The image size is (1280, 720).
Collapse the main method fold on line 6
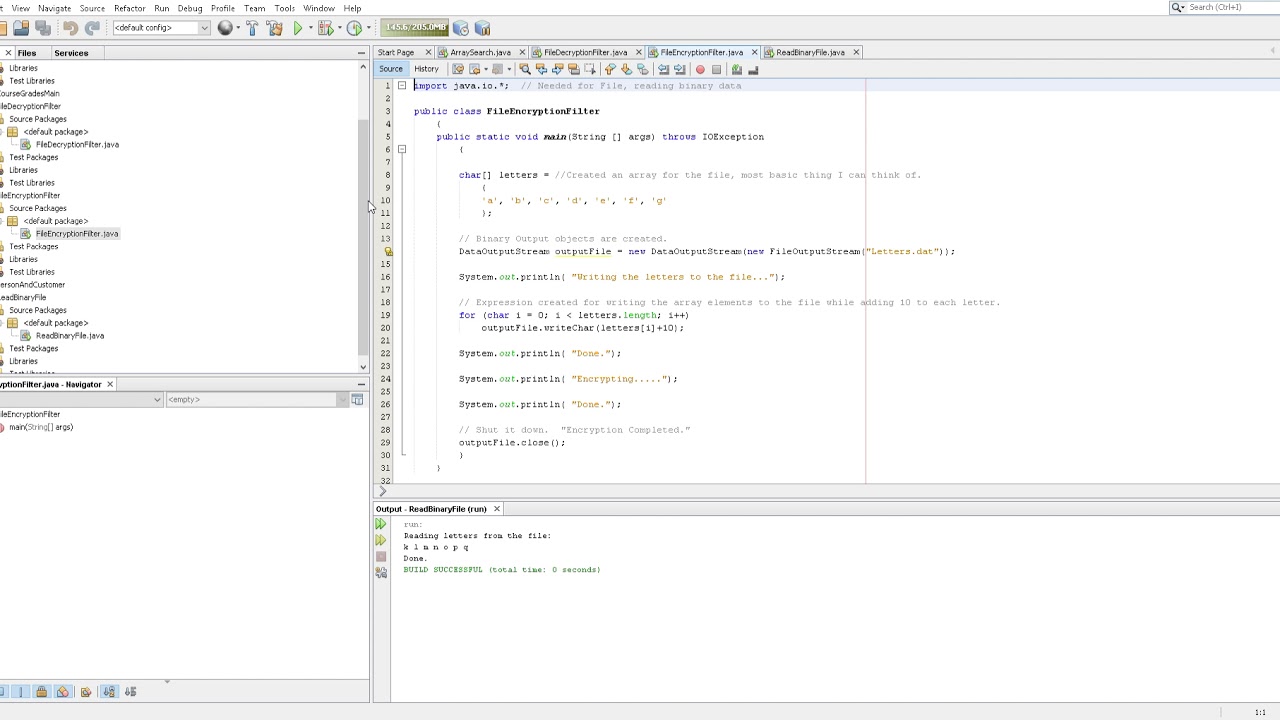[x=402, y=149]
